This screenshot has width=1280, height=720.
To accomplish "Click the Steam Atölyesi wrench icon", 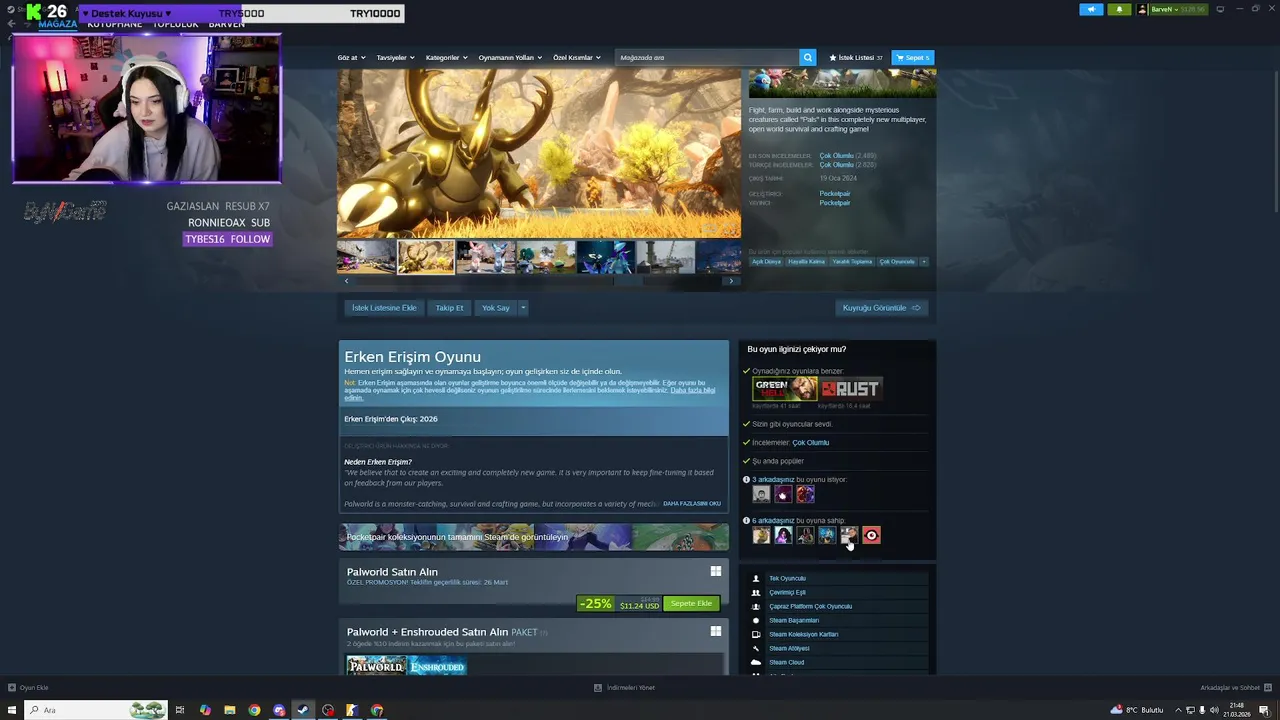I will [756, 648].
